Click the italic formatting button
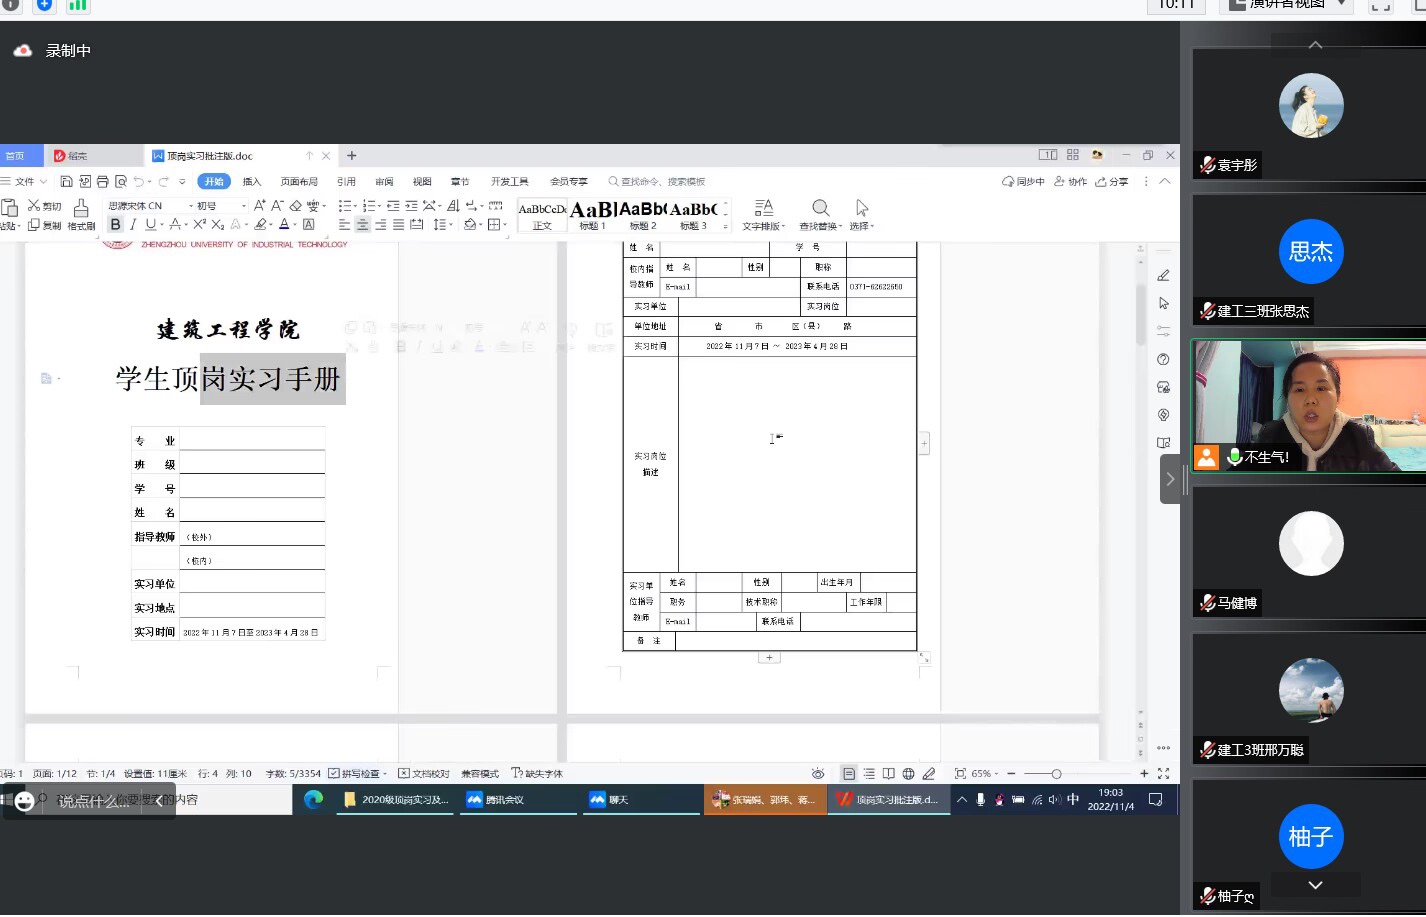 (x=133, y=225)
